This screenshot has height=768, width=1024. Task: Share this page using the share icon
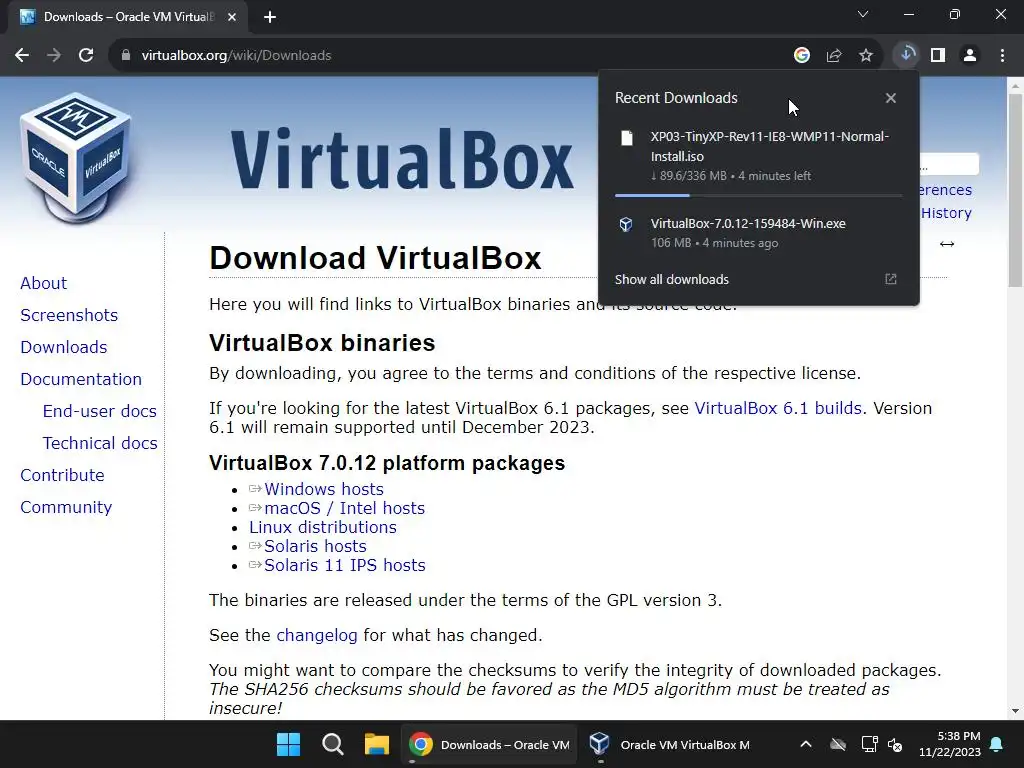(834, 56)
